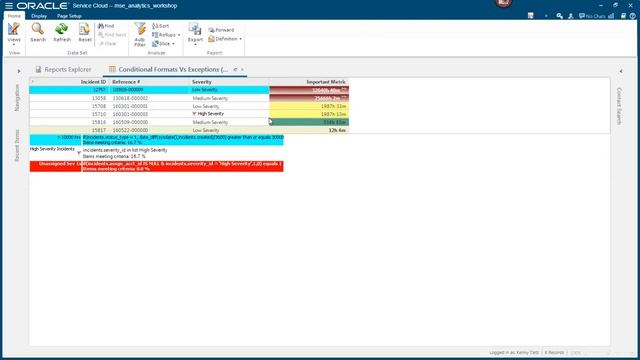Image resolution: width=640 pixels, height=360 pixels.
Task: Click Clear in Data Set group
Action: [108, 43]
